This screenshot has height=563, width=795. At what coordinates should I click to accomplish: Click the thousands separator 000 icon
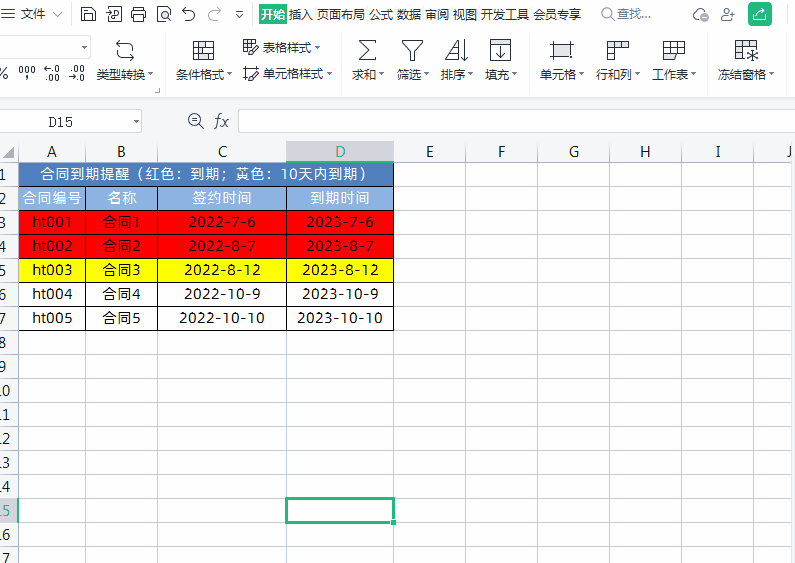point(27,73)
